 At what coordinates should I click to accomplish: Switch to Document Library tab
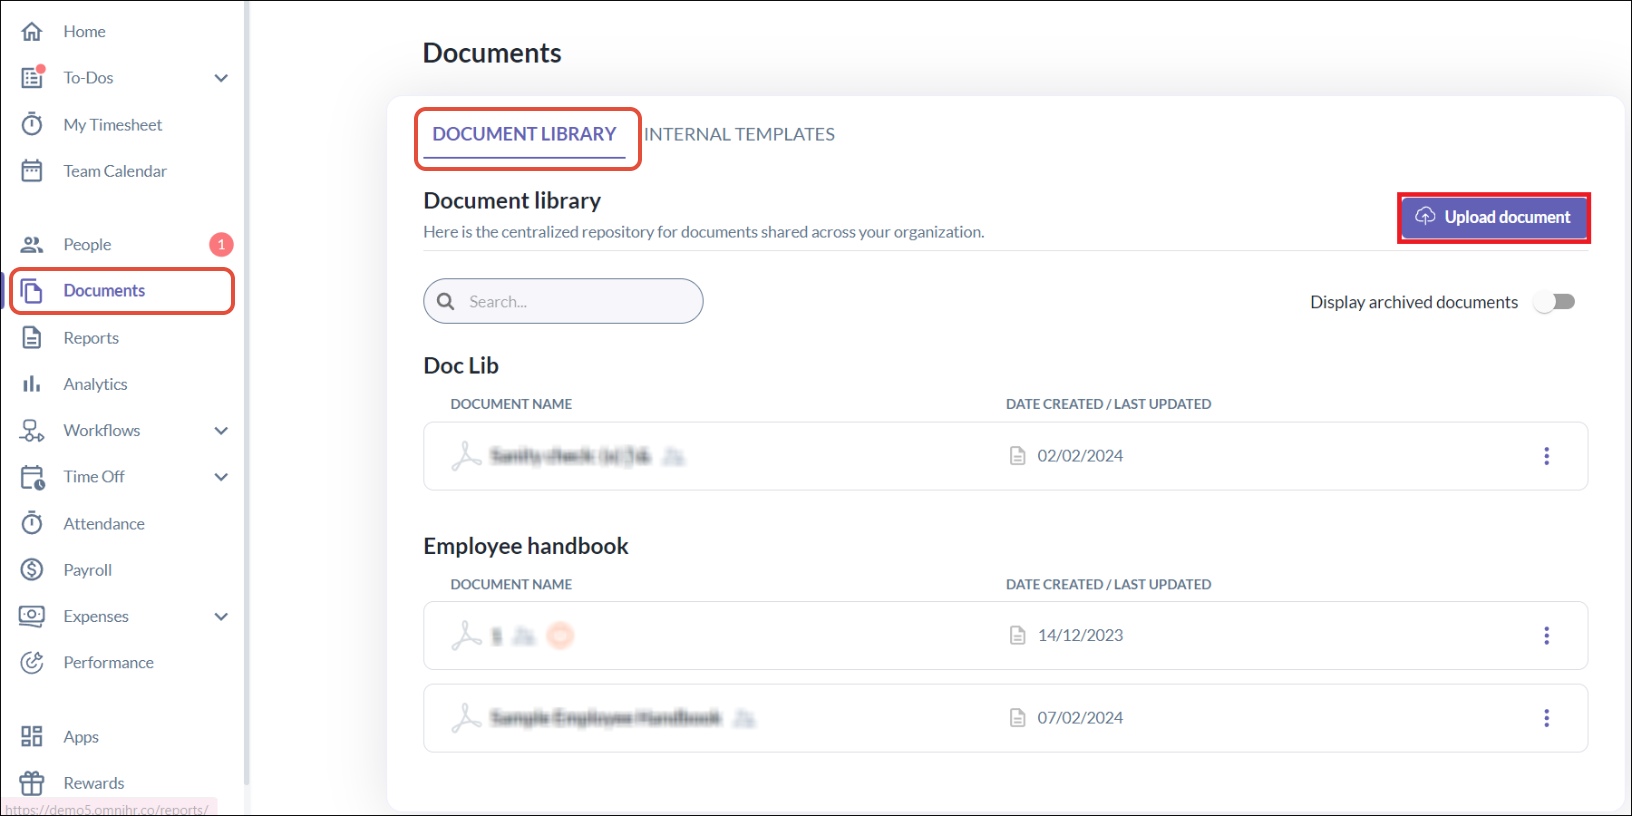[x=524, y=135]
